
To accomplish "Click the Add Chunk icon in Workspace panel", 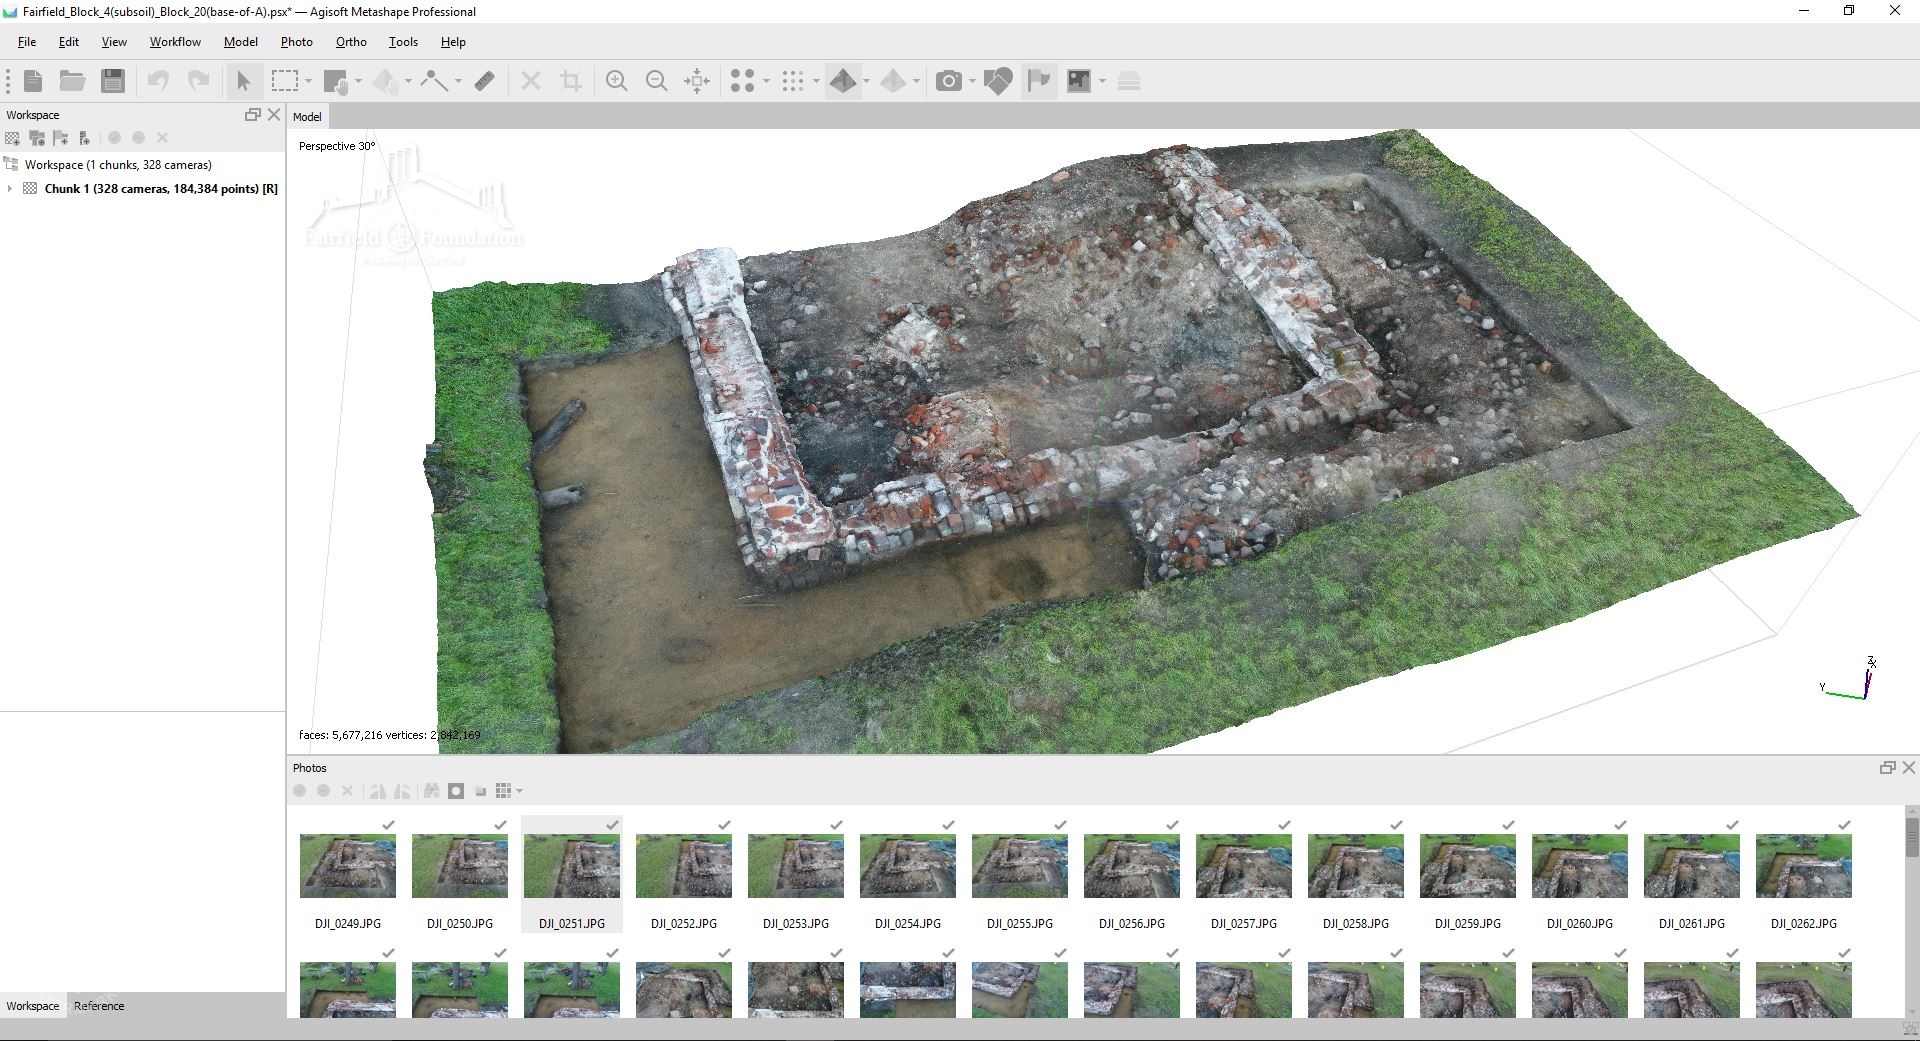I will (13, 138).
